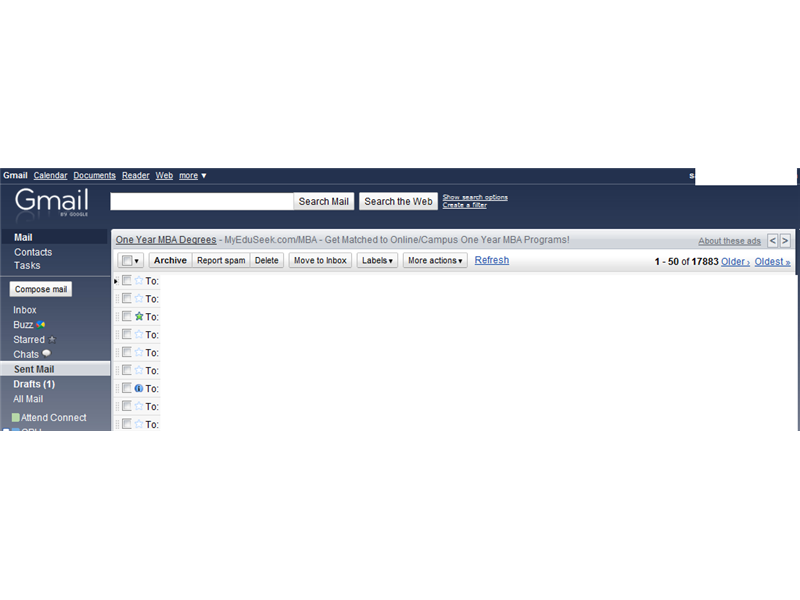800x600 pixels.
Task: Open the One Year MBA Degrees ad
Action: (x=166, y=240)
